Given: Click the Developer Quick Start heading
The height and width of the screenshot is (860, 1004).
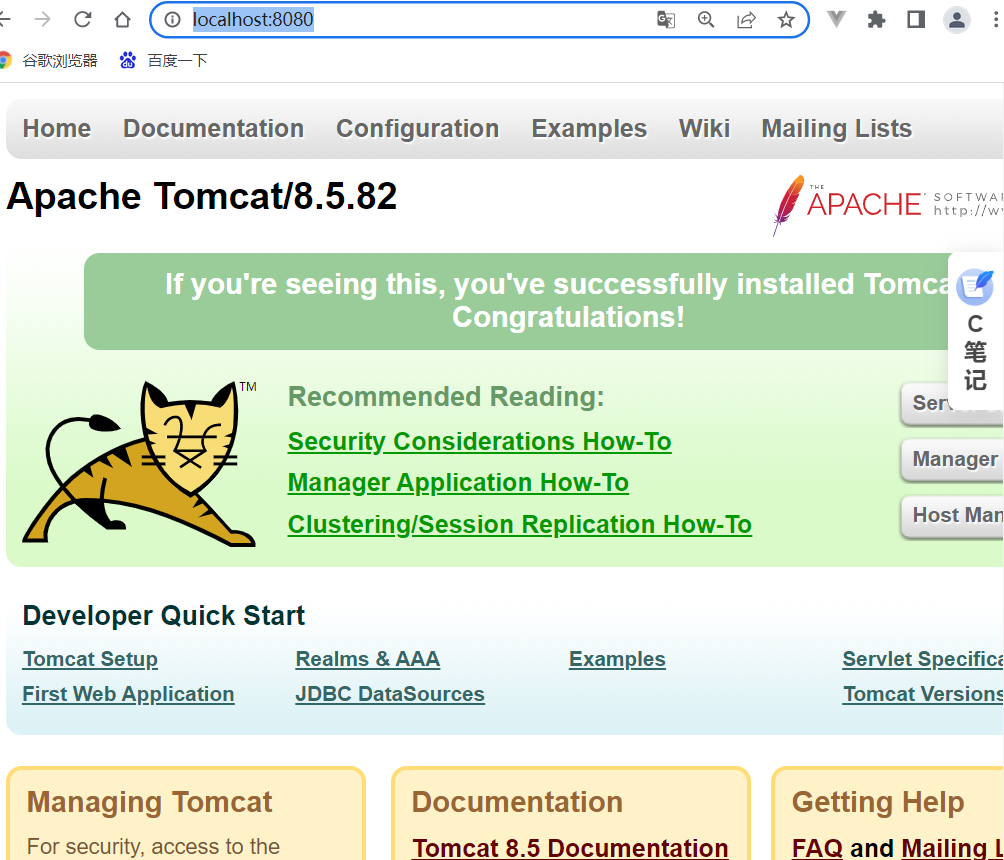Looking at the screenshot, I should (x=163, y=615).
